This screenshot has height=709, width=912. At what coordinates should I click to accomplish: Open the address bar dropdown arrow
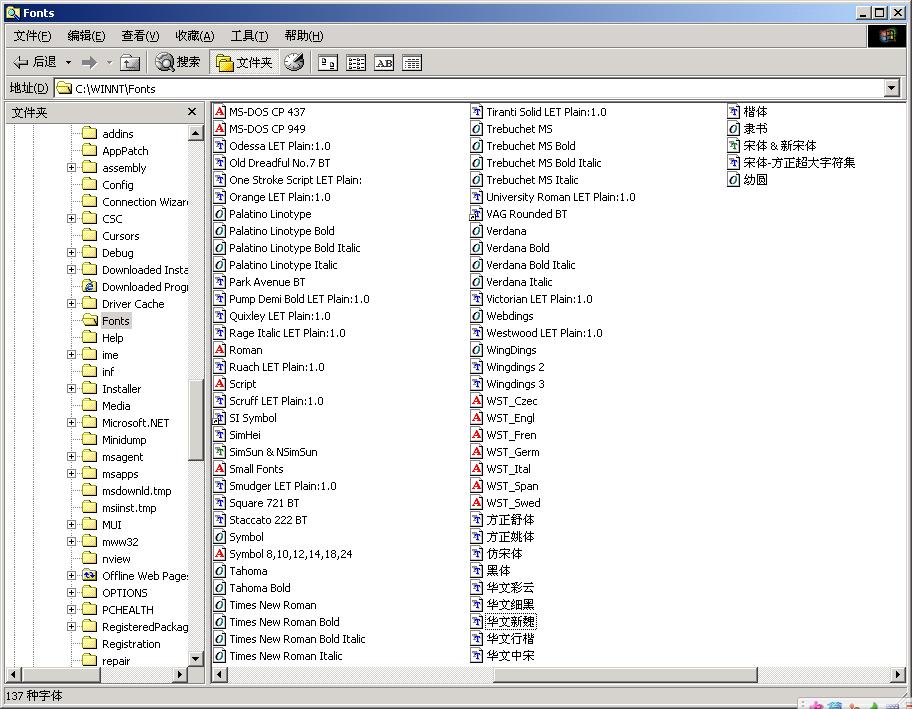[892, 88]
